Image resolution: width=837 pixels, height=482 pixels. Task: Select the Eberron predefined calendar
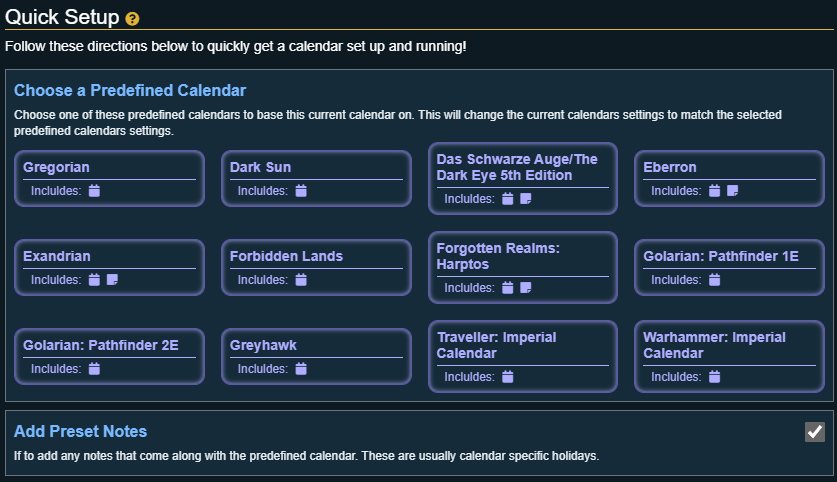tap(670, 167)
